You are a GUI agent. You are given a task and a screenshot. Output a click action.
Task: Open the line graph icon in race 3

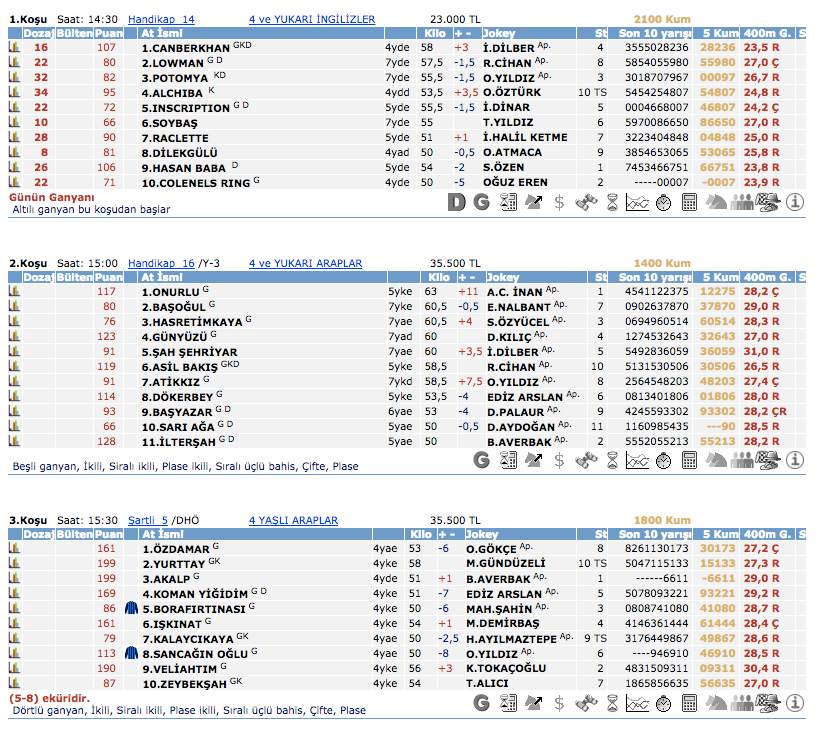tap(637, 703)
